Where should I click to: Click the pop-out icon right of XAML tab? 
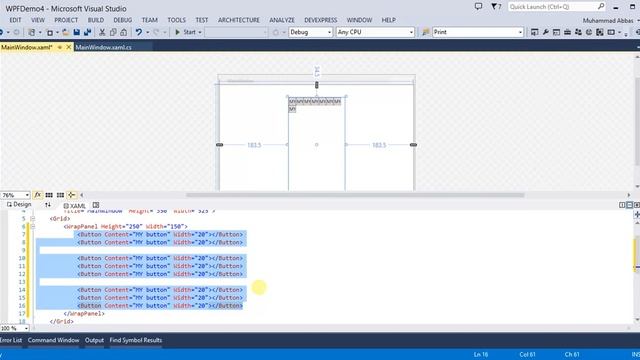[96, 205]
